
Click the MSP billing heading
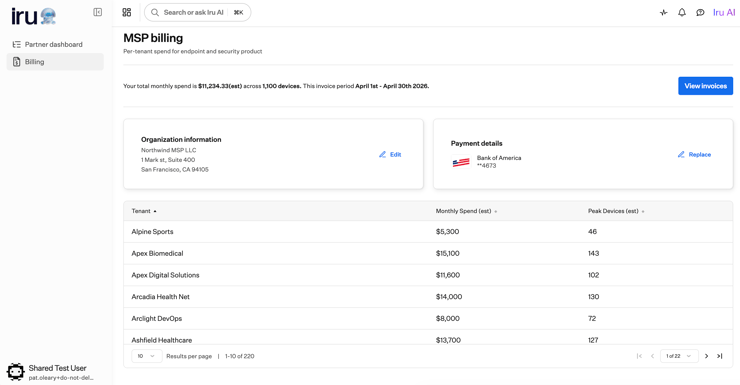click(x=153, y=38)
